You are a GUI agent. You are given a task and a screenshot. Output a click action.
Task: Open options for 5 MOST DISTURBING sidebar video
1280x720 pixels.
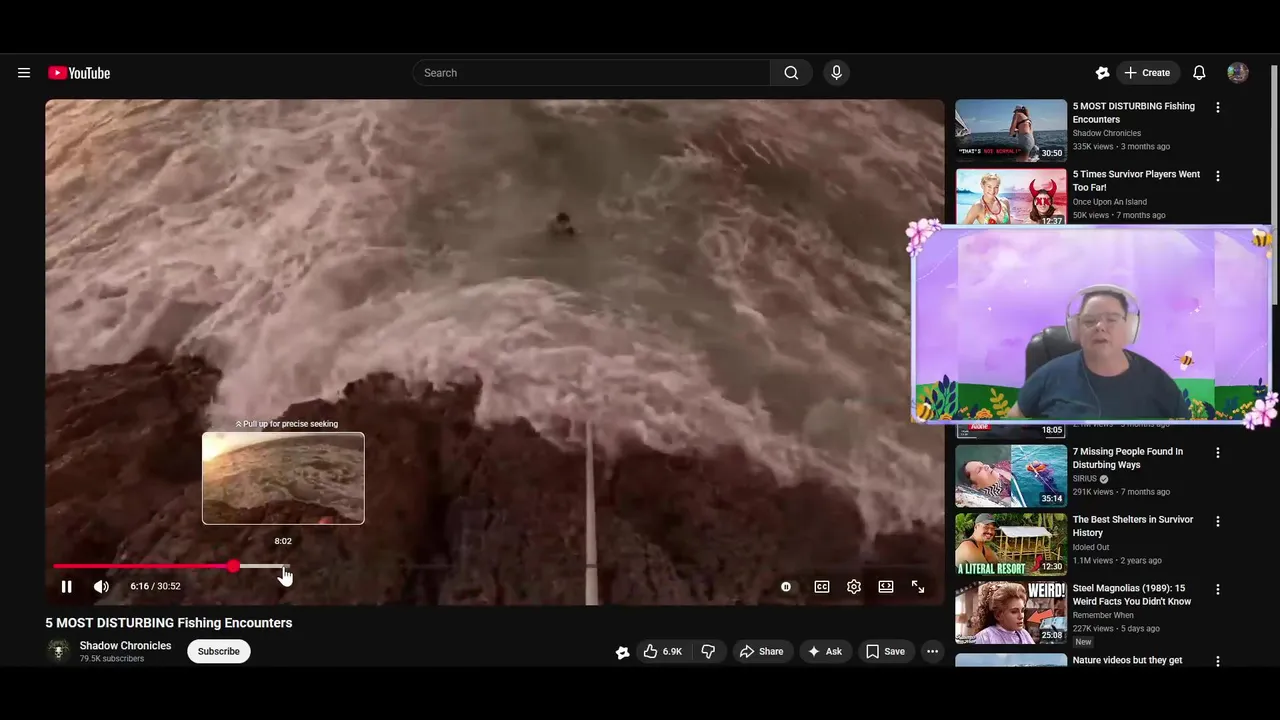click(1217, 107)
